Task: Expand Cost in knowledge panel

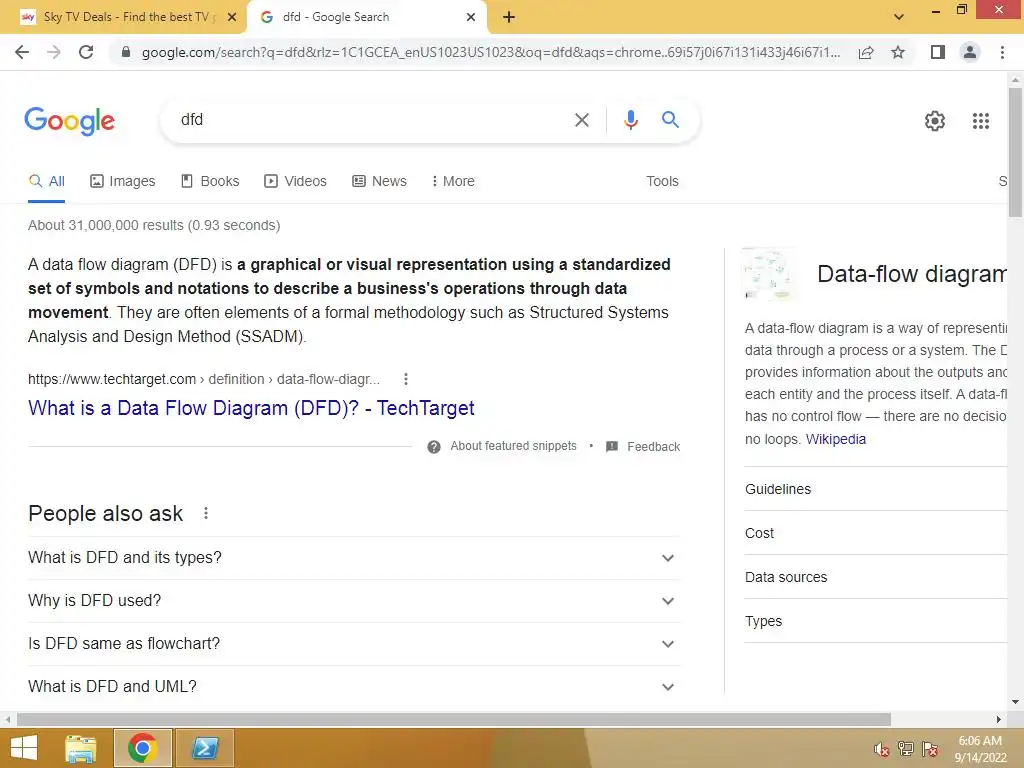Action: tap(876, 534)
